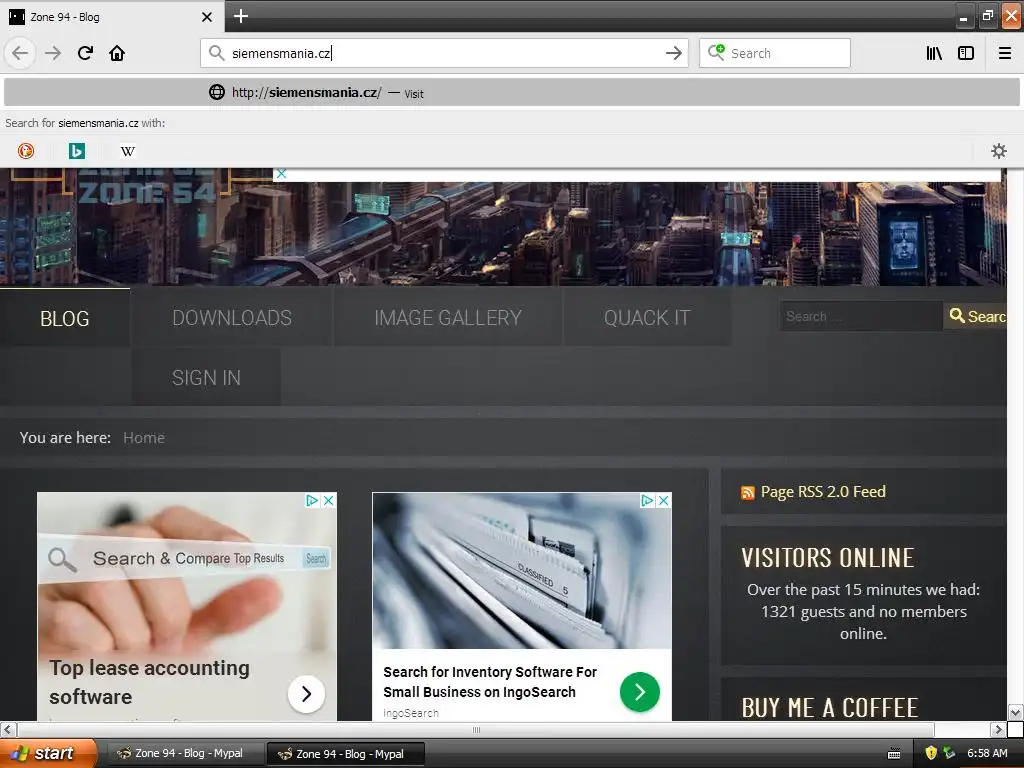Close the lease accounting software ad
Screen dimensions: 1024x768
click(x=329, y=500)
